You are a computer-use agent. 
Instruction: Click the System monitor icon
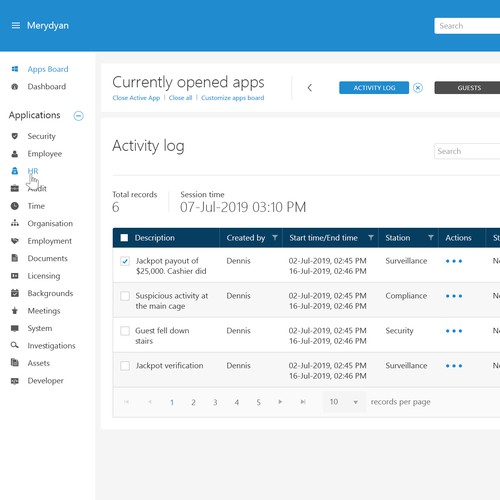coord(15,328)
